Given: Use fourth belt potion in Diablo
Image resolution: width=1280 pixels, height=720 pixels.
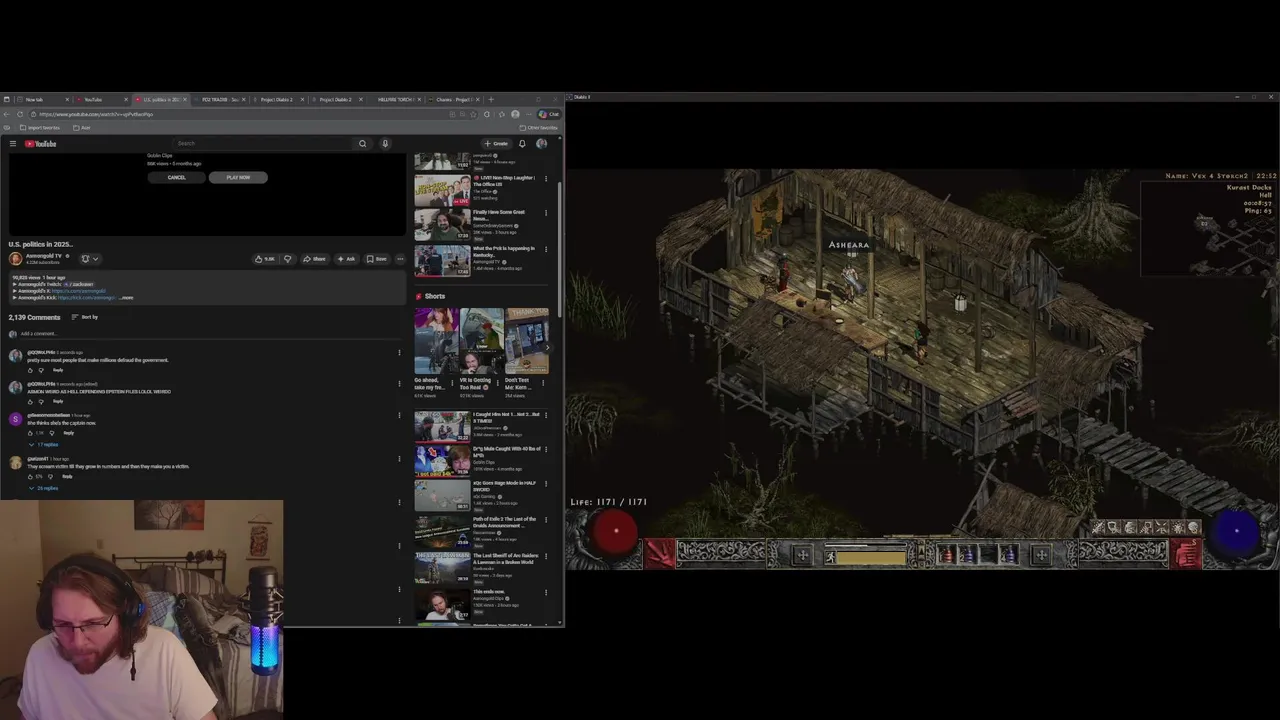Looking at the screenshot, I should click(1009, 554).
